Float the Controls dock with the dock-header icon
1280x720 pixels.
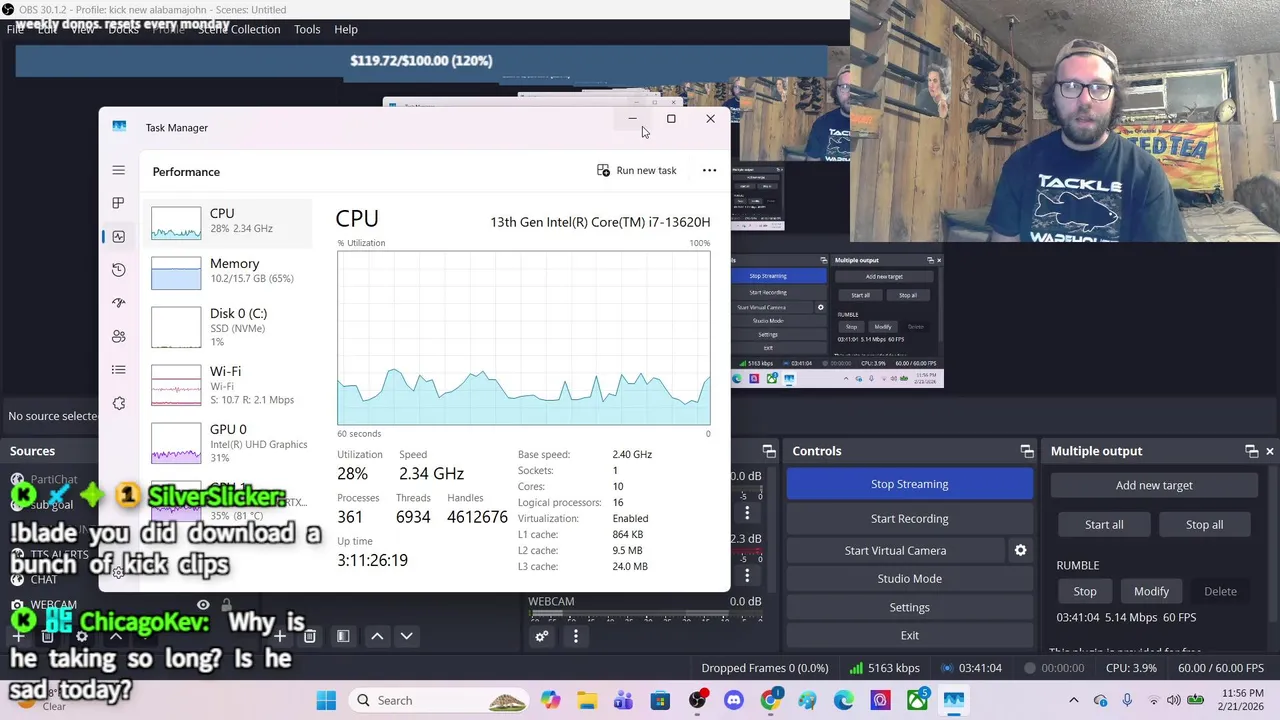(x=1027, y=451)
